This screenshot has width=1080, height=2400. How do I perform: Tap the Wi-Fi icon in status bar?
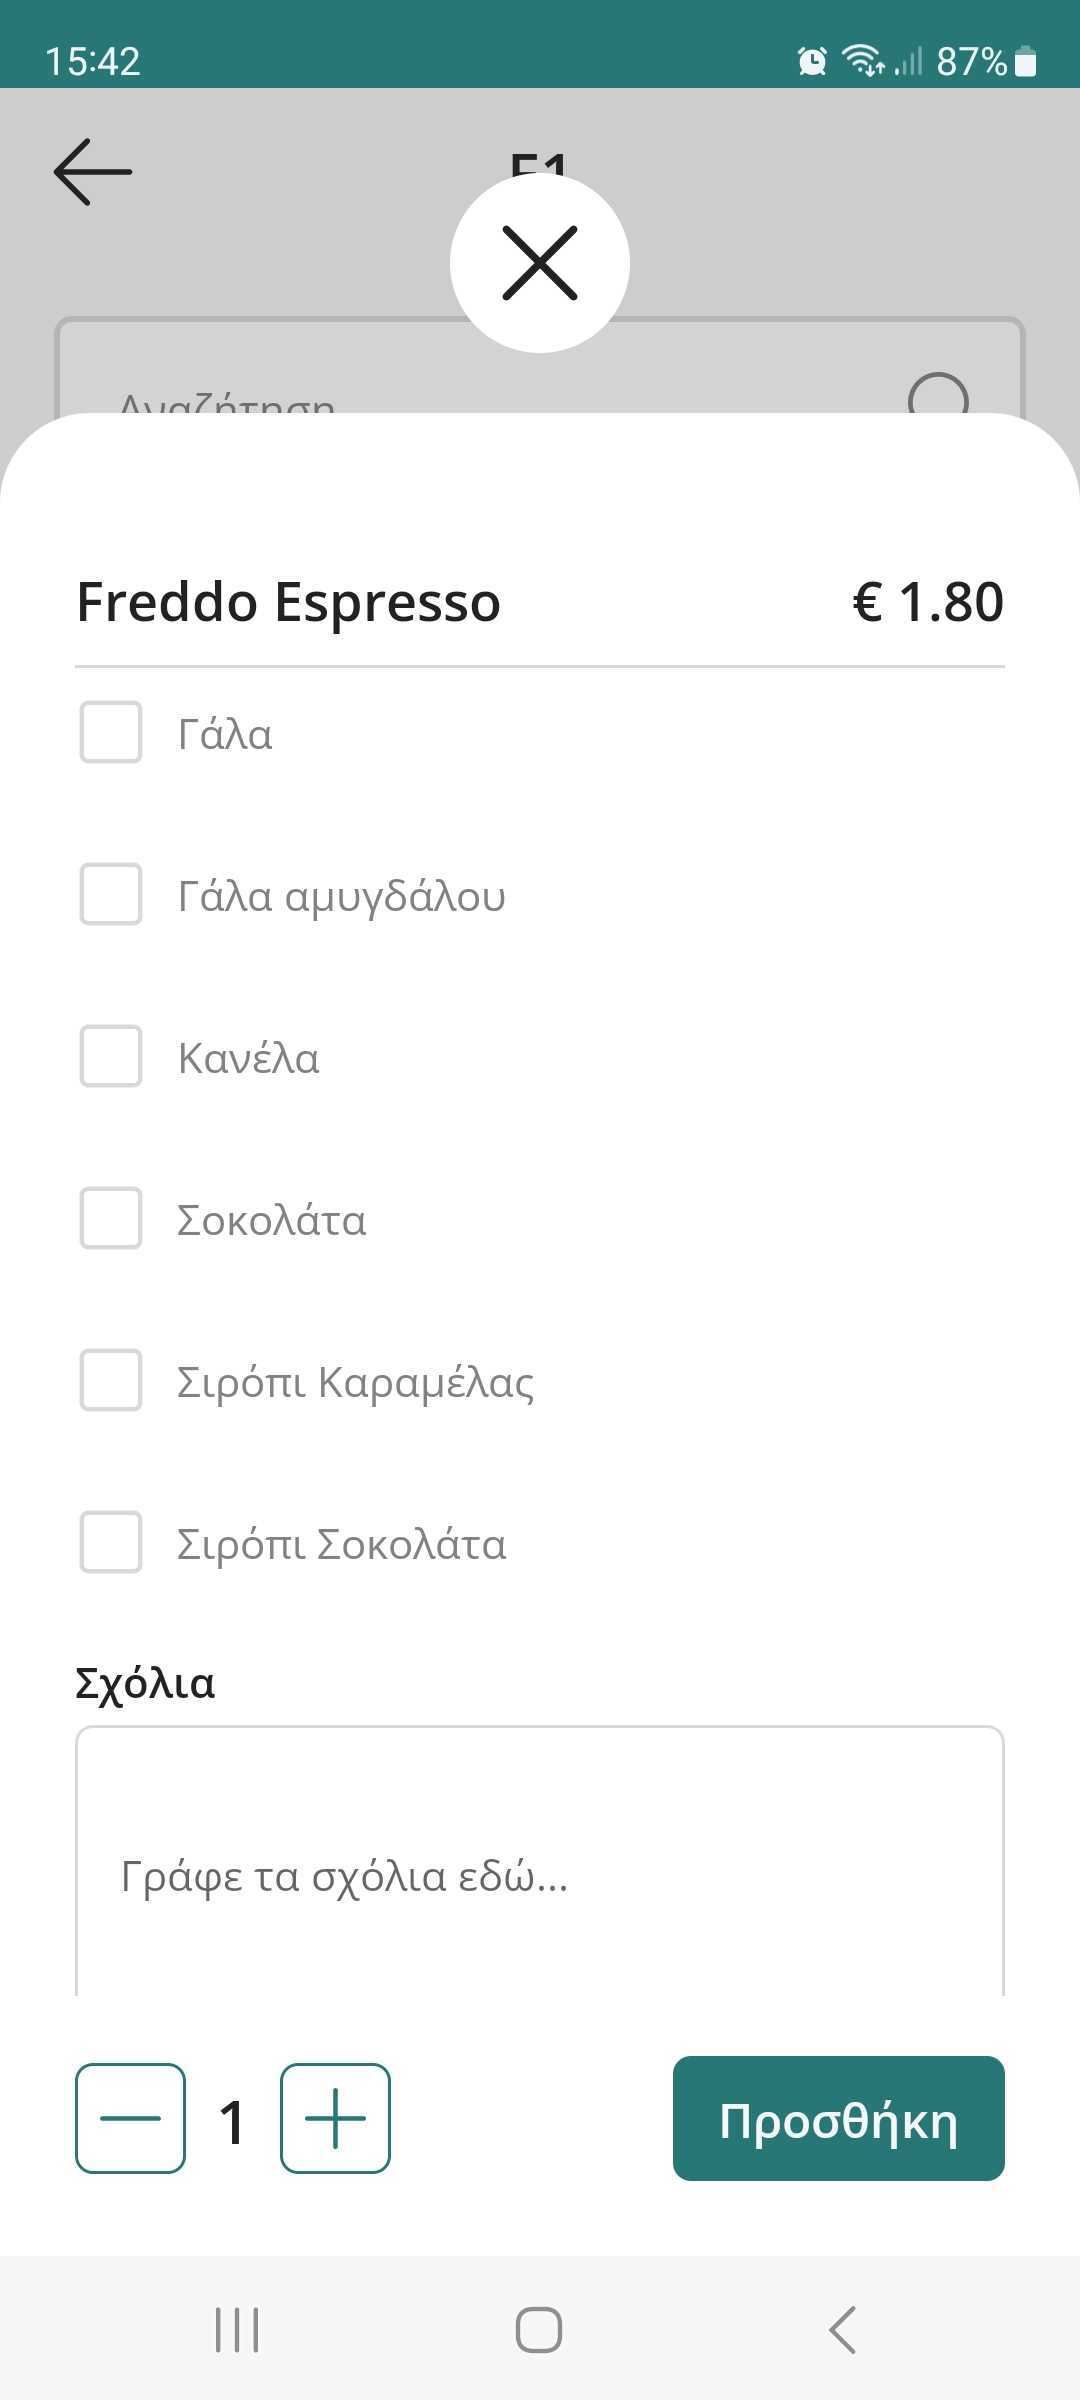[x=863, y=62]
